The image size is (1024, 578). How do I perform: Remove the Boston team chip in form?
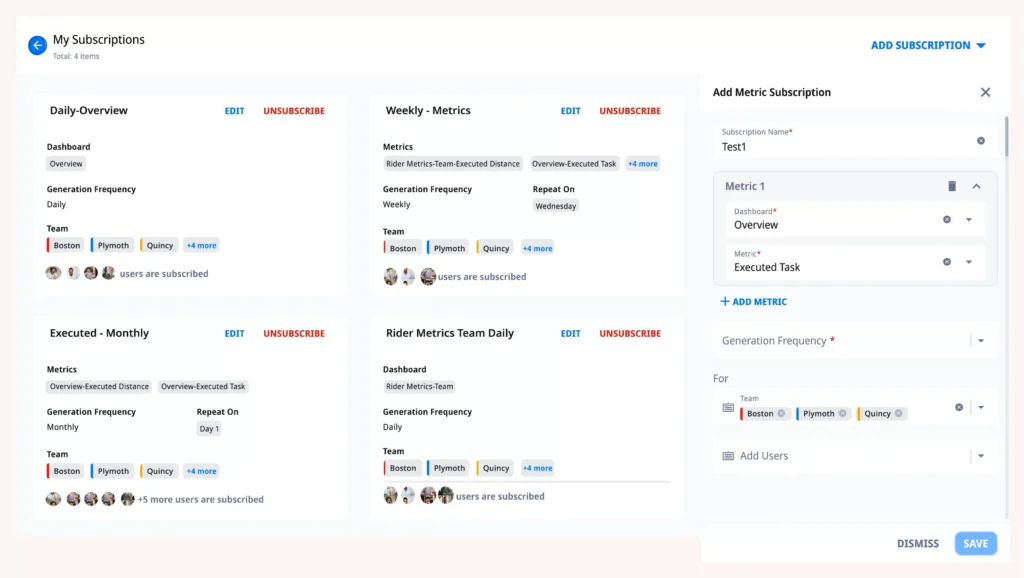point(782,413)
